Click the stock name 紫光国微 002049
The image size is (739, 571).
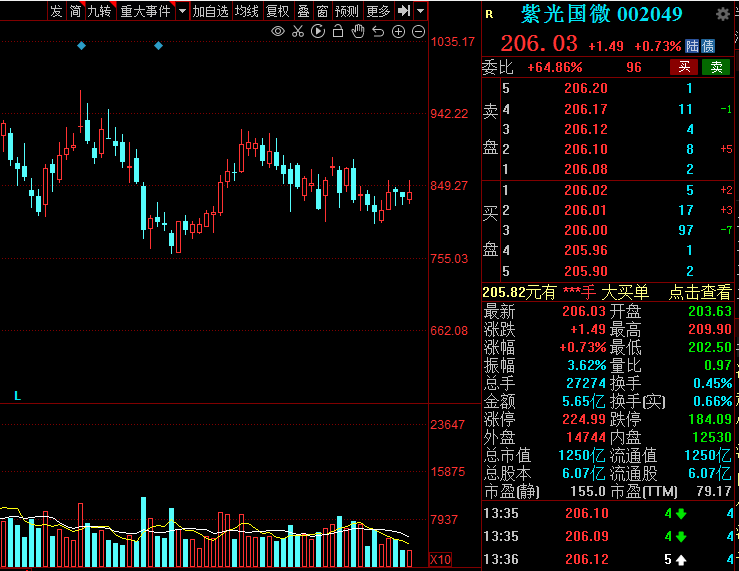[x=602, y=14]
